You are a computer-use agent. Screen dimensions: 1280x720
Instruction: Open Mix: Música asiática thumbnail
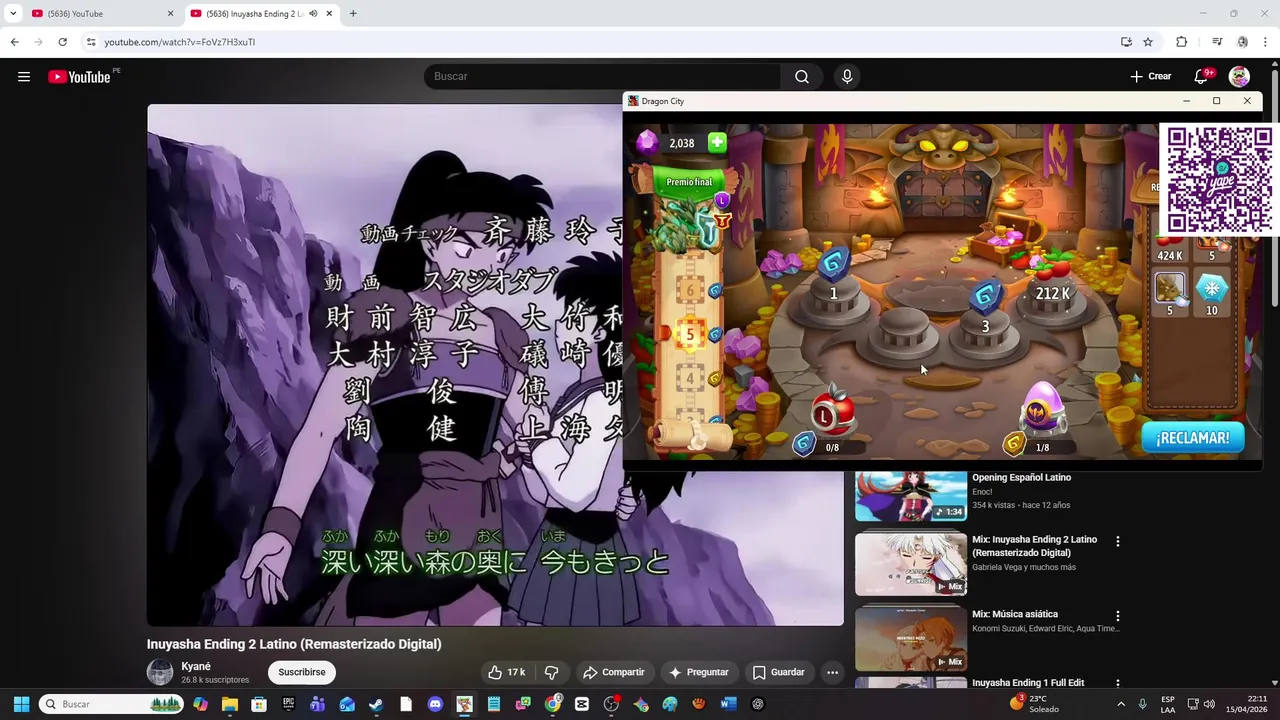[911, 638]
